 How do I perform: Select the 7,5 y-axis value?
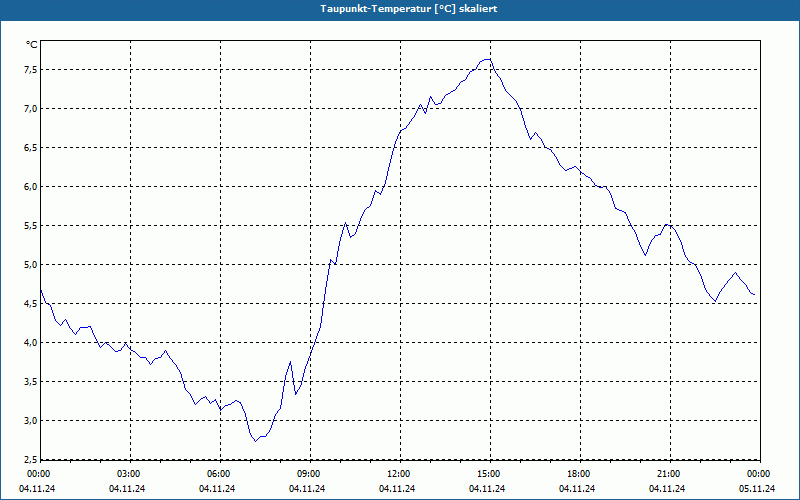pos(31,69)
